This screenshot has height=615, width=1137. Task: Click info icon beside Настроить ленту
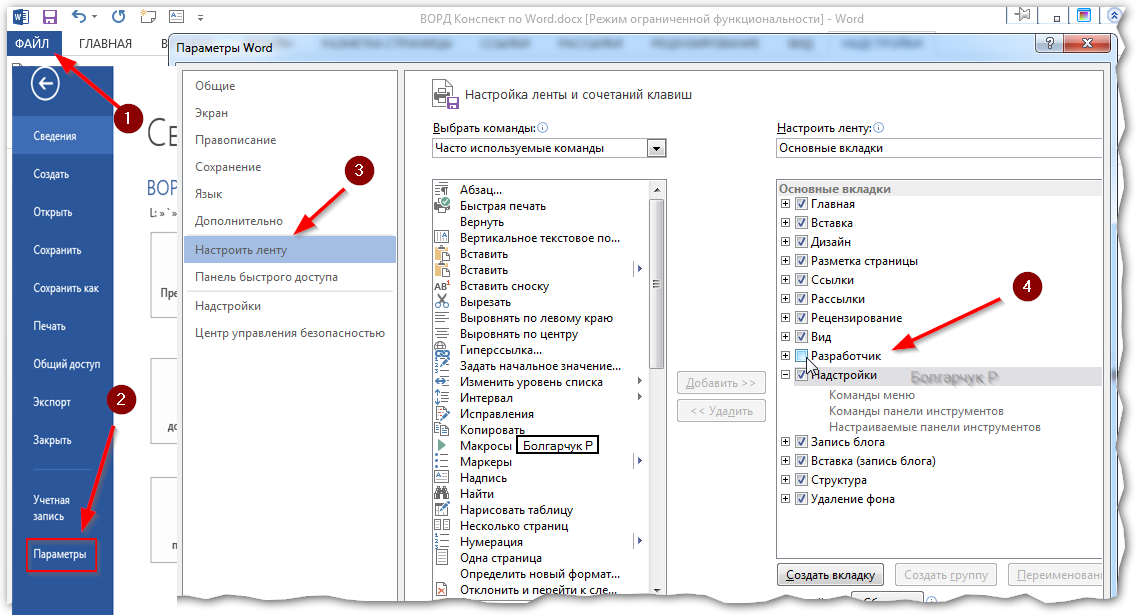[x=878, y=128]
